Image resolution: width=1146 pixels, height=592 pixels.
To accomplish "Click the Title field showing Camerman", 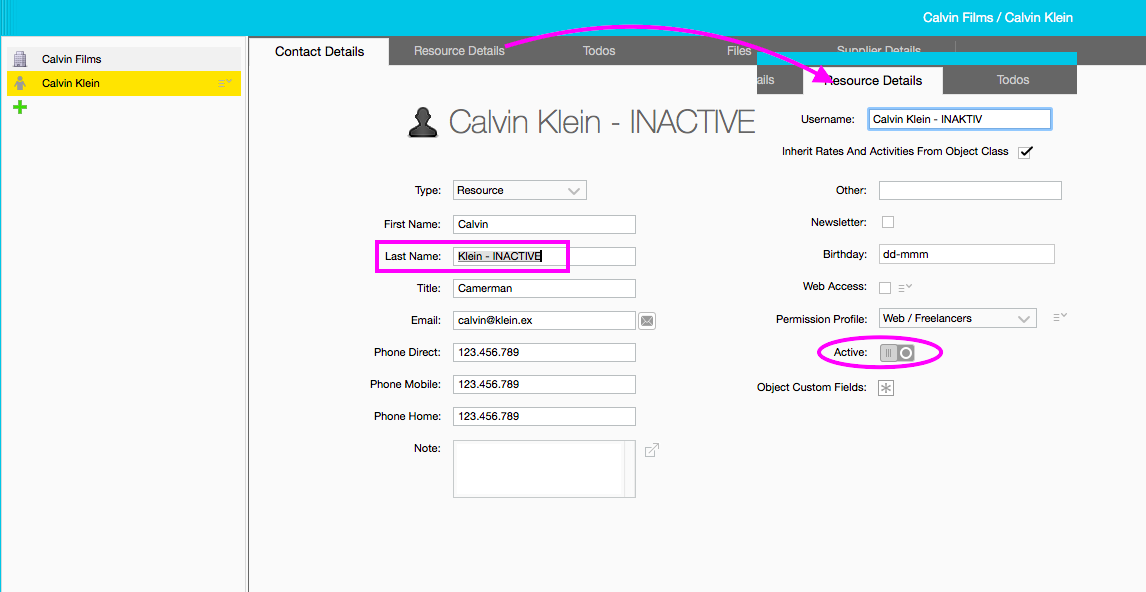I will click(x=544, y=289).
